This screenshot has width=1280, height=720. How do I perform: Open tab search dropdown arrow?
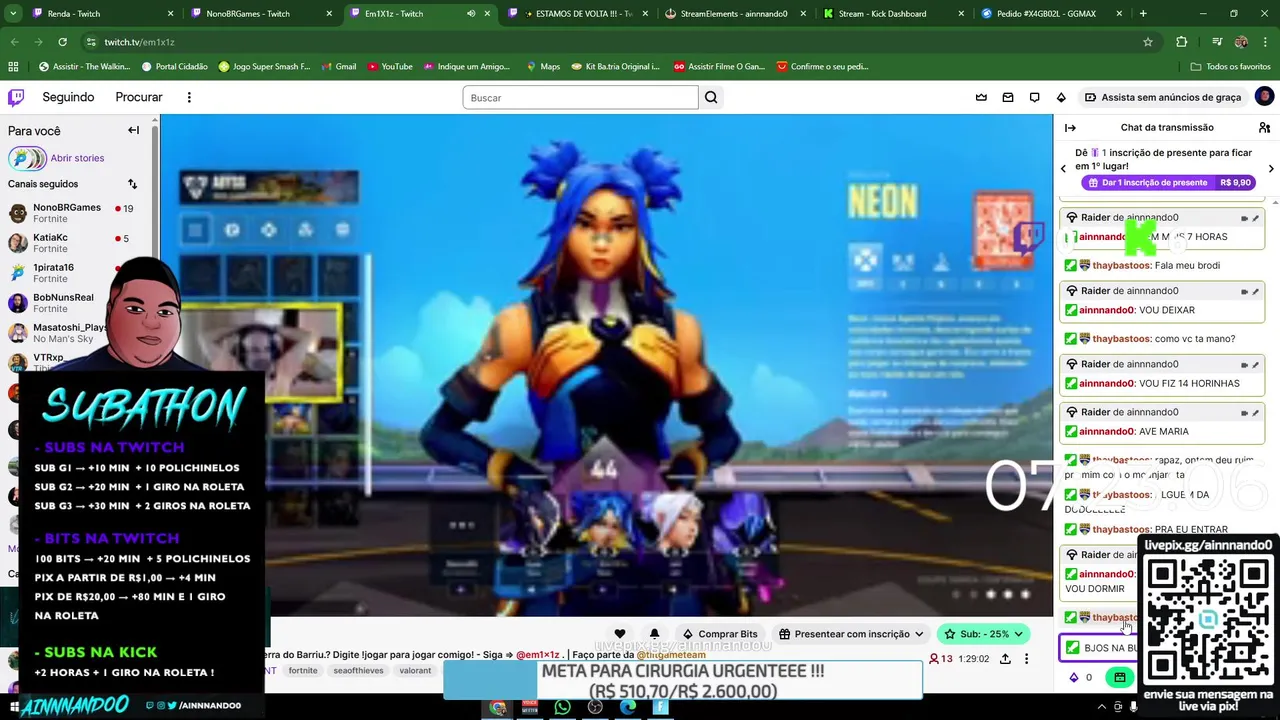click(14, 14)
